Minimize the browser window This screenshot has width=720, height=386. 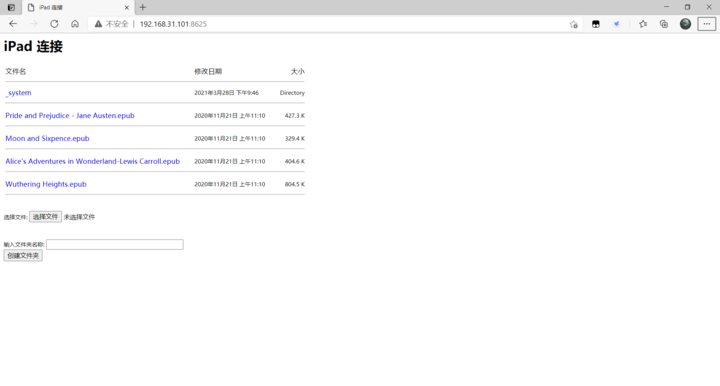click(x=666, y=7)
